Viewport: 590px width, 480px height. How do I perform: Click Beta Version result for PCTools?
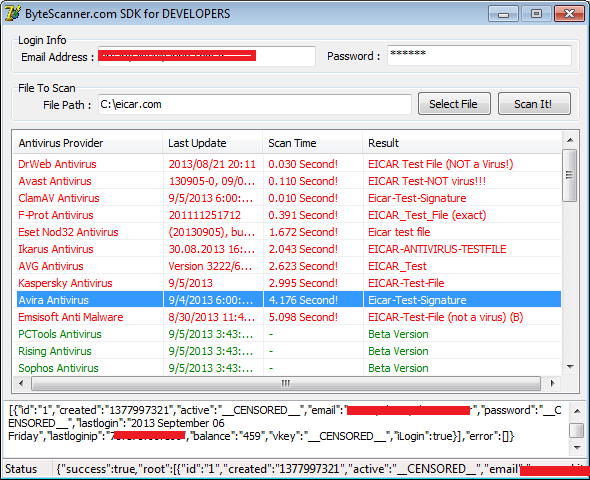coord(398,334)
